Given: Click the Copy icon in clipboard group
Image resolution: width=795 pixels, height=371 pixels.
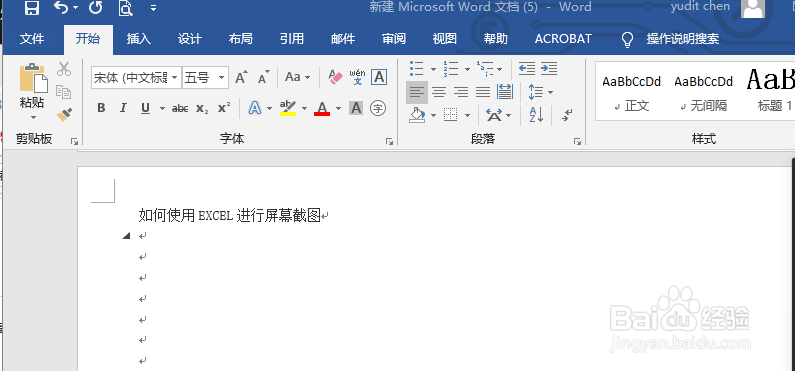Looking at the screenshot, I should tap(63, 92).
